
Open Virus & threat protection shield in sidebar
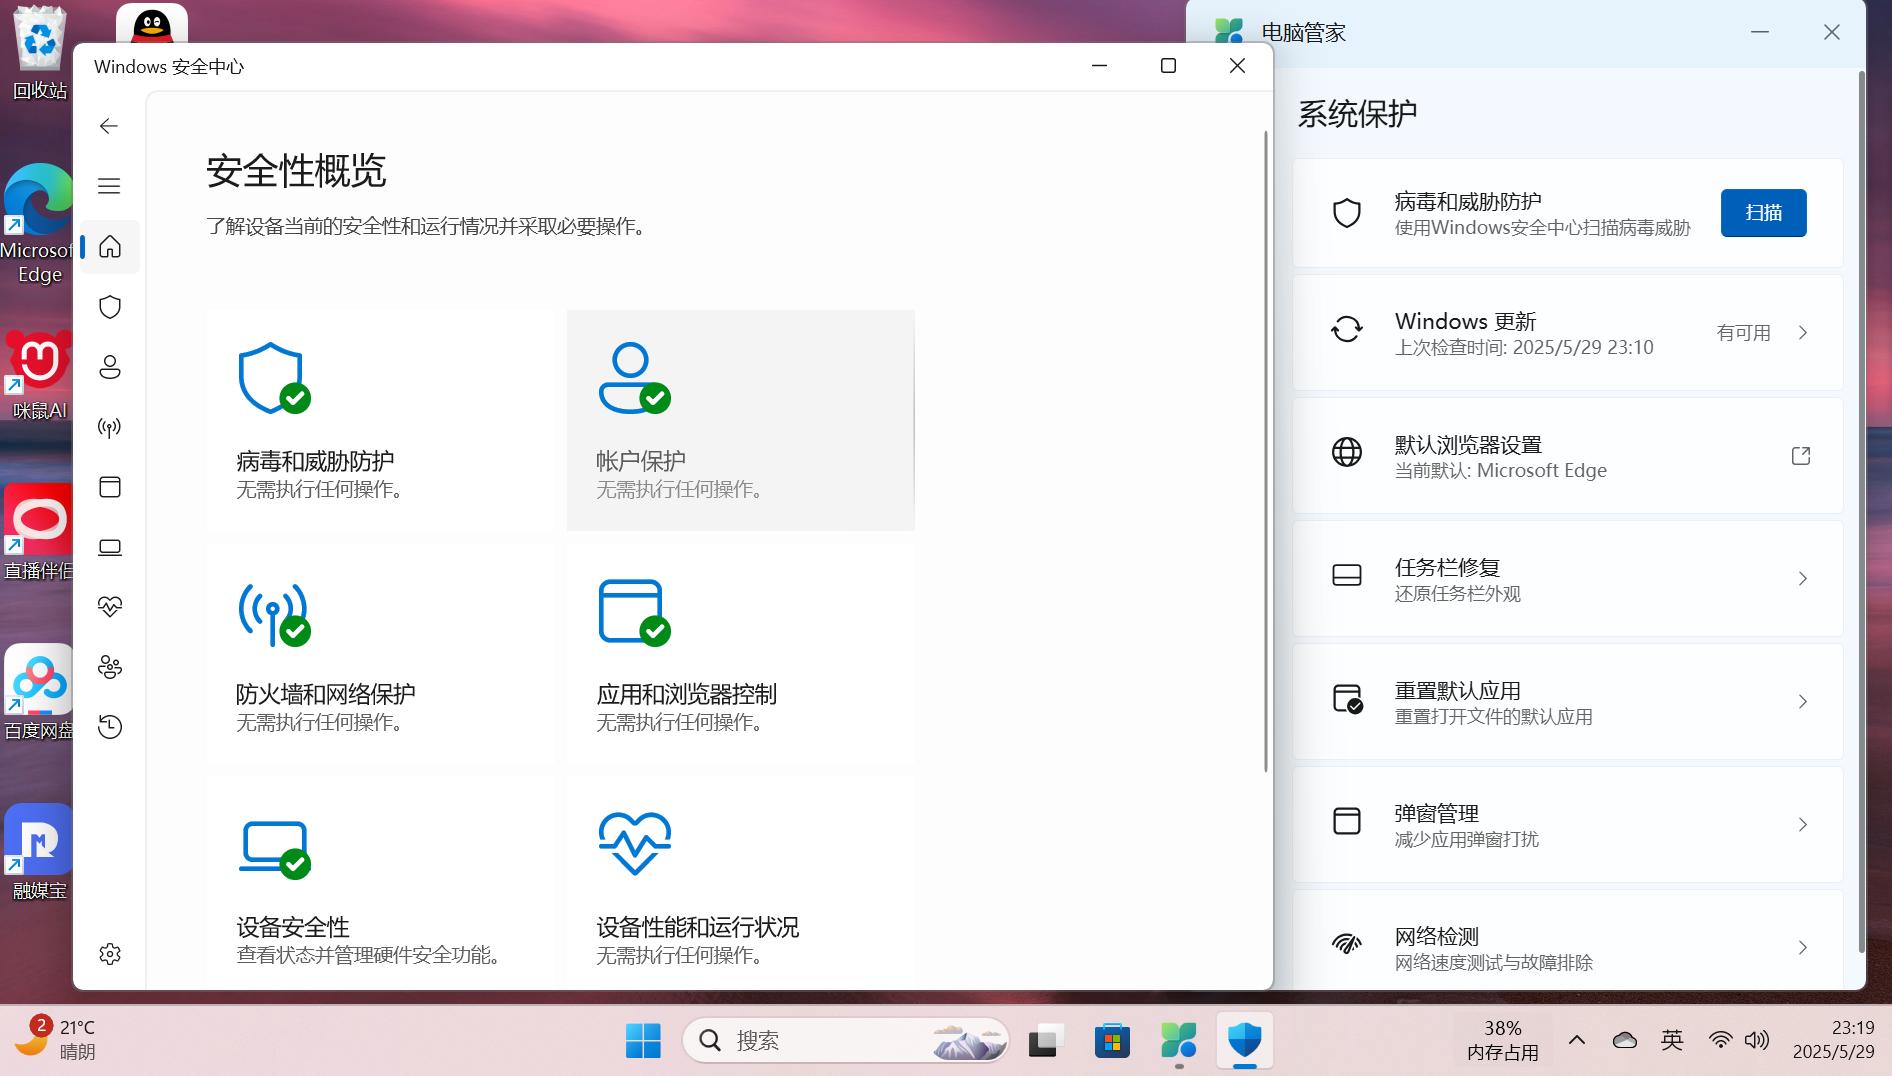click(x=110, y=307)
